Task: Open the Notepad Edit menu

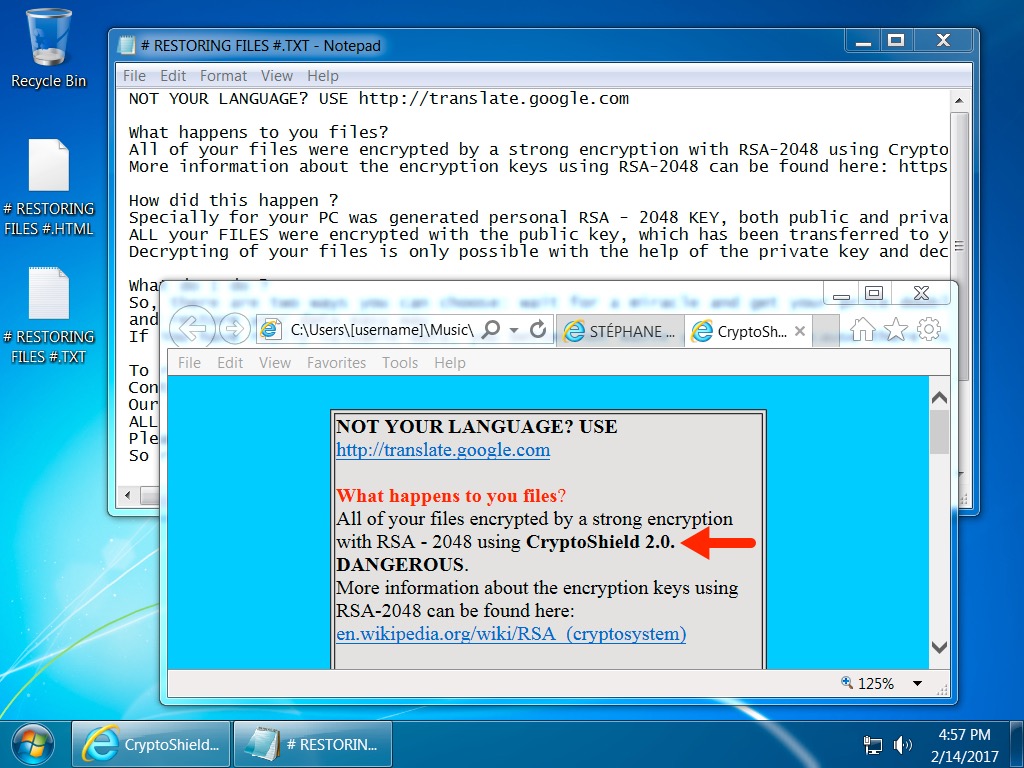Action: [x=173, y=76]
